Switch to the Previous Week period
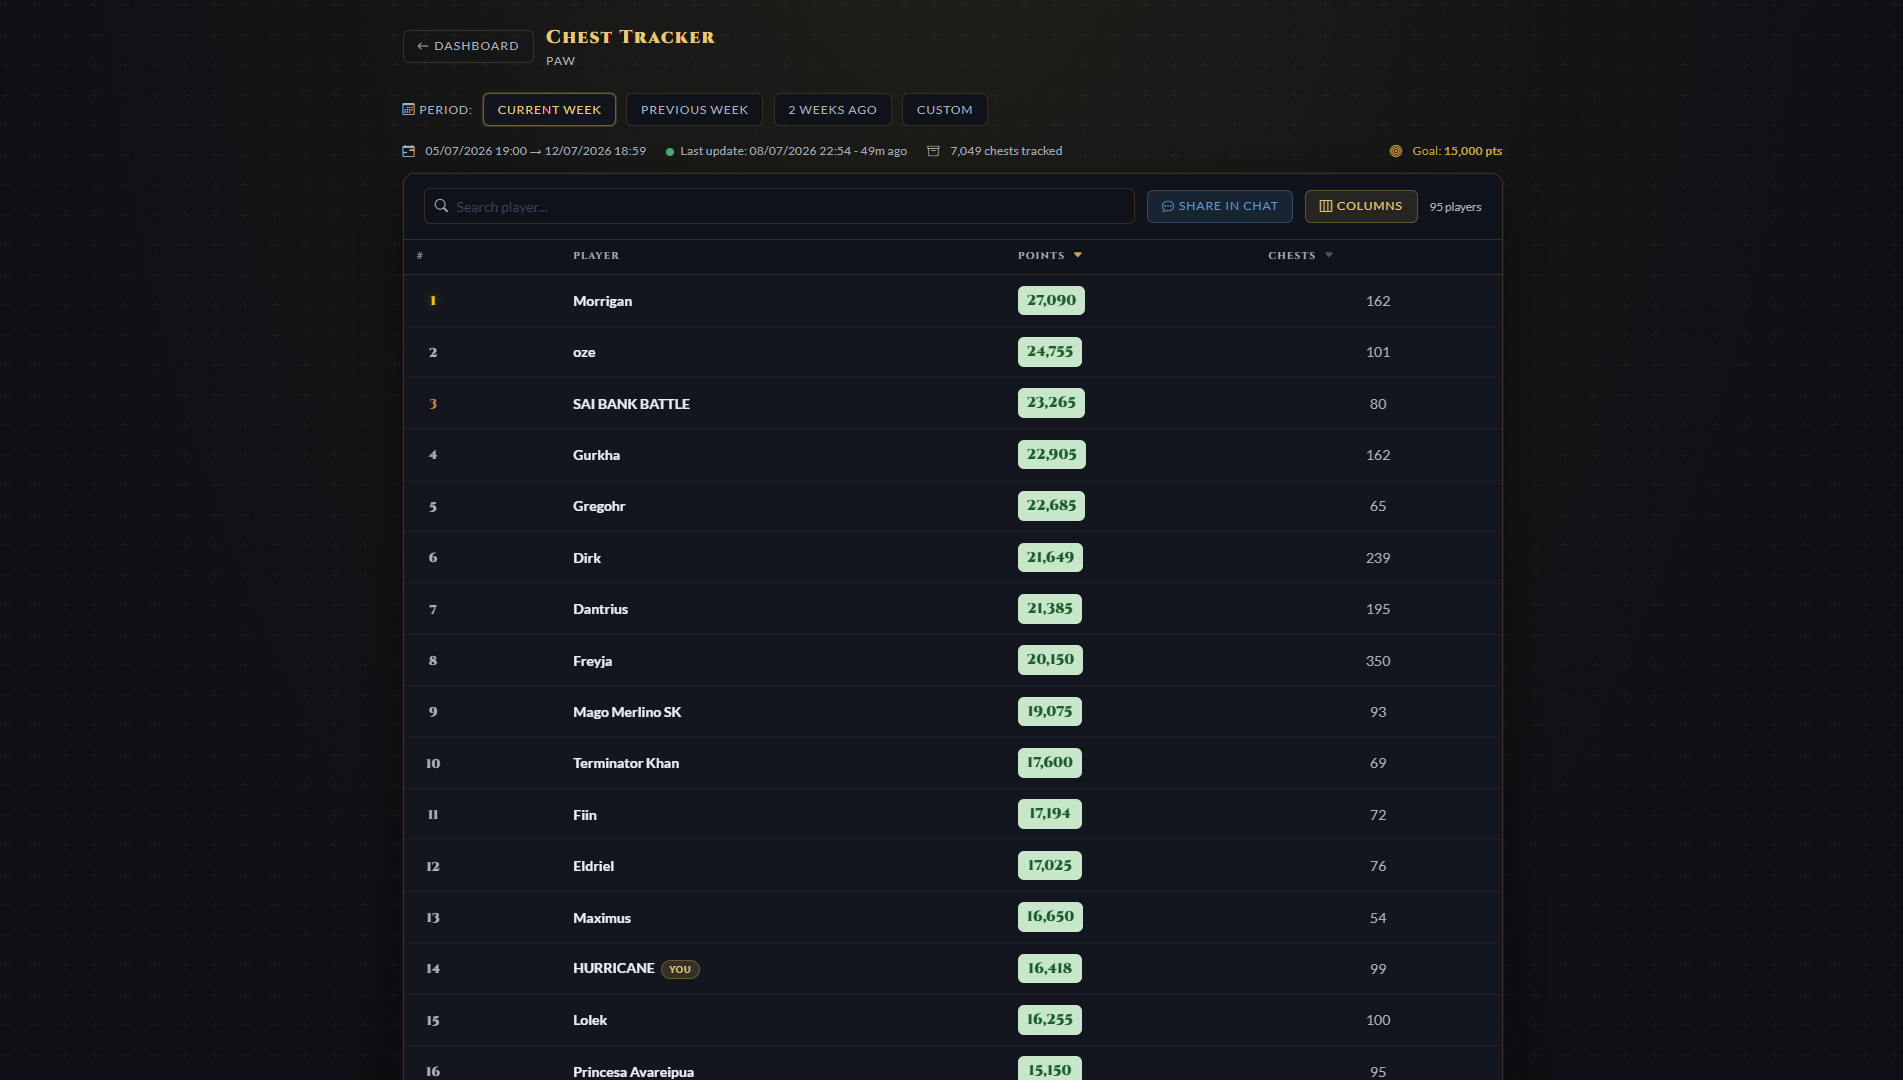Image resolution: width=1903 pixels, height=1080 pixels. point(694,110)
